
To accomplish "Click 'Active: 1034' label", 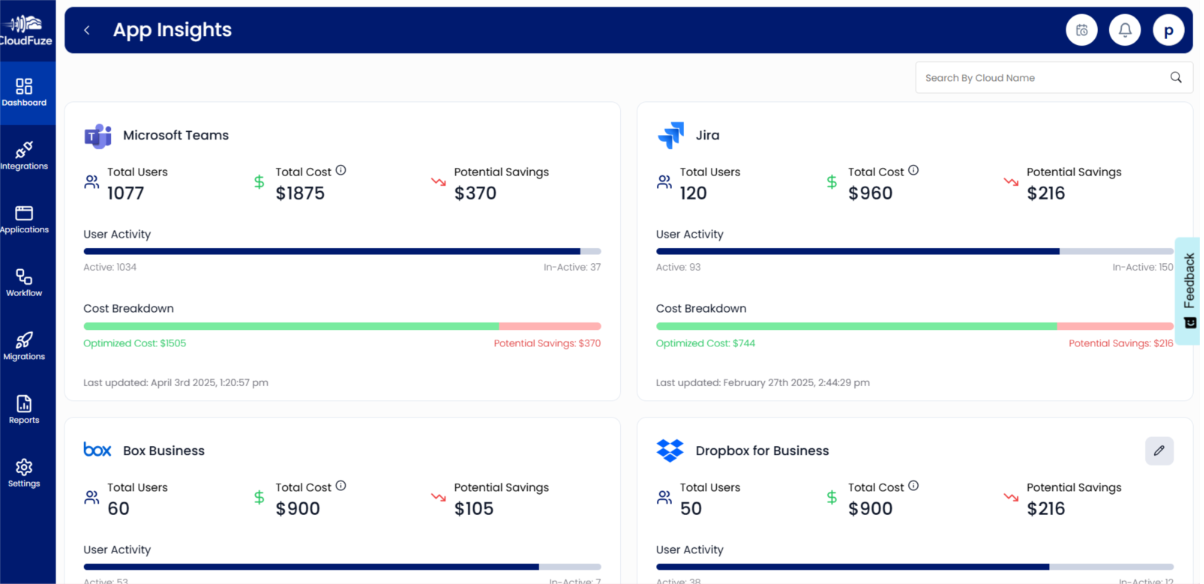I will pyautogui.click(x=110, y=267).
